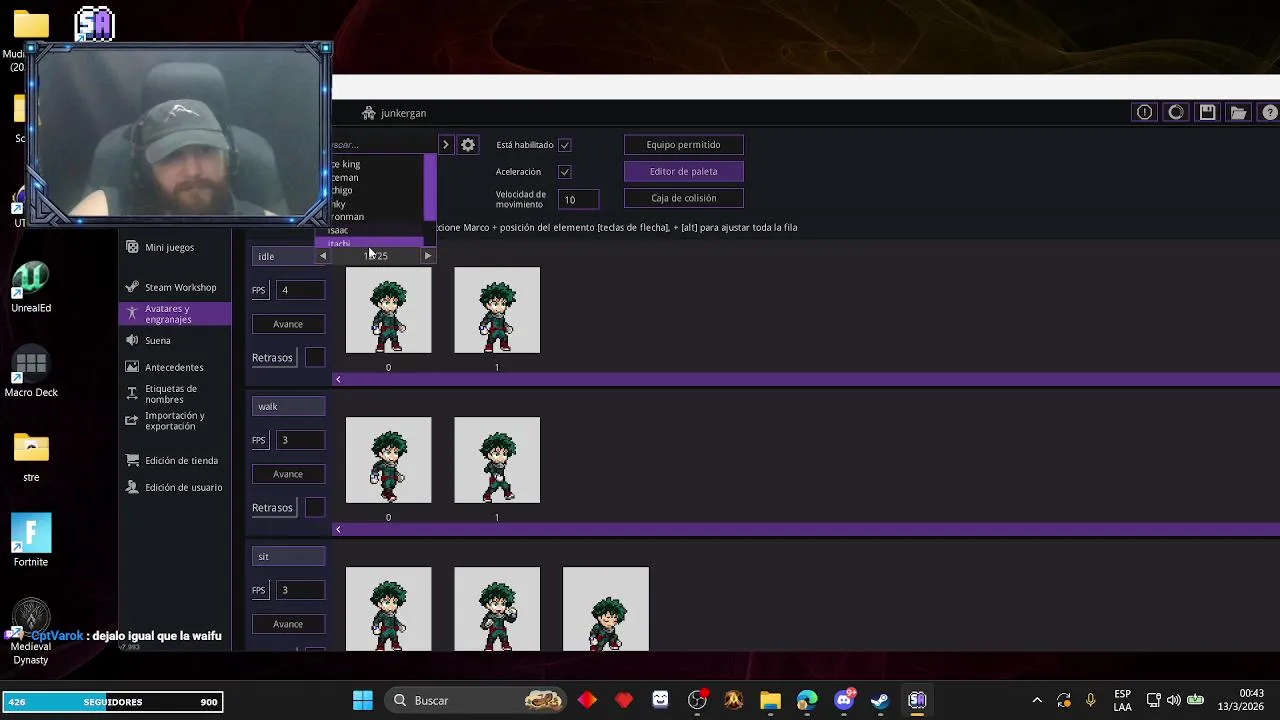Open the yellow folder at desktop top-left
The image size is (1280, 720).
coord(31,25)
